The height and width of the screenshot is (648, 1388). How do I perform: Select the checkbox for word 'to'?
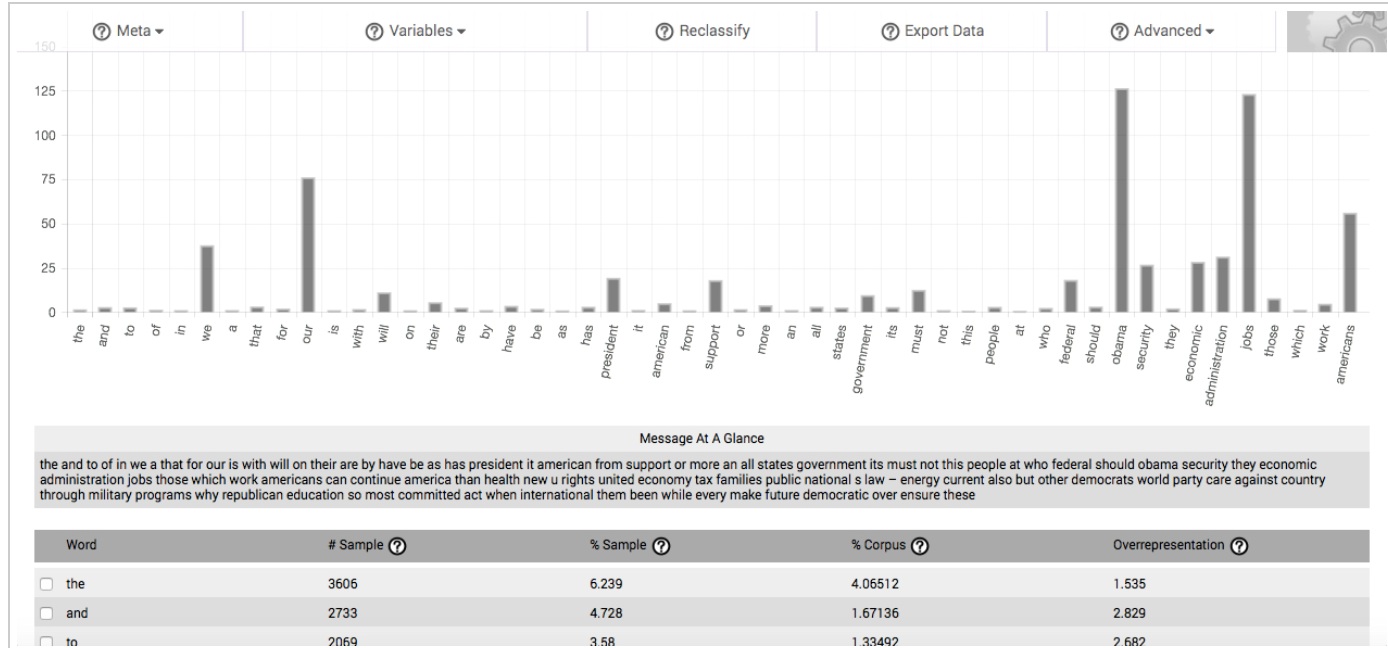click(47, 640)
